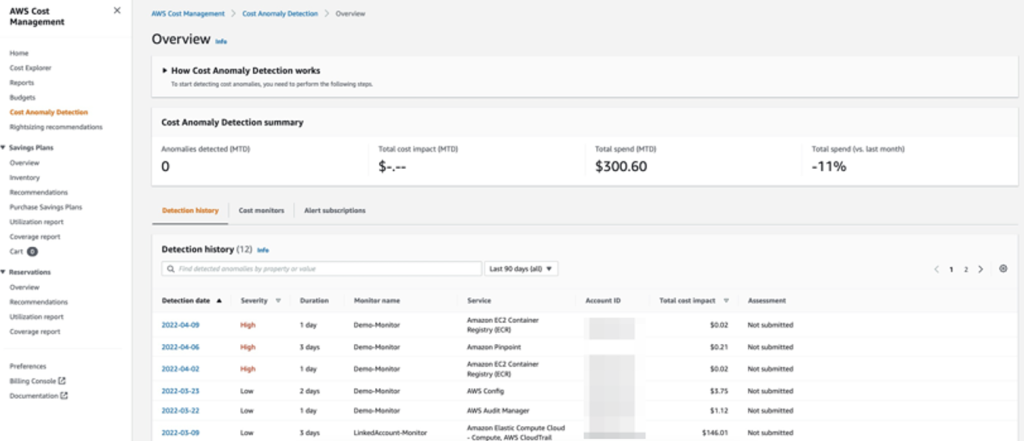
Task: Open Documentation link
Action: (34, 396)
